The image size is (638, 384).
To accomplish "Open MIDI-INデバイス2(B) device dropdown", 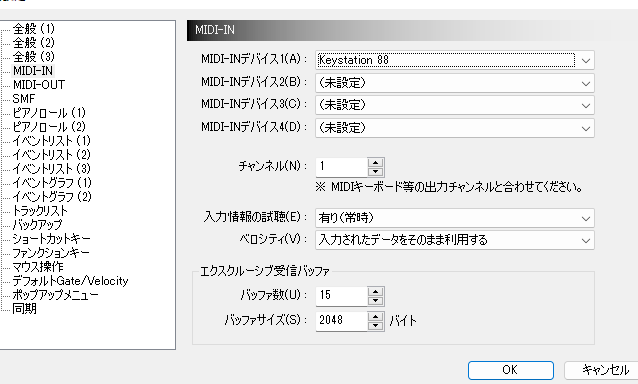I will (454, 83).
